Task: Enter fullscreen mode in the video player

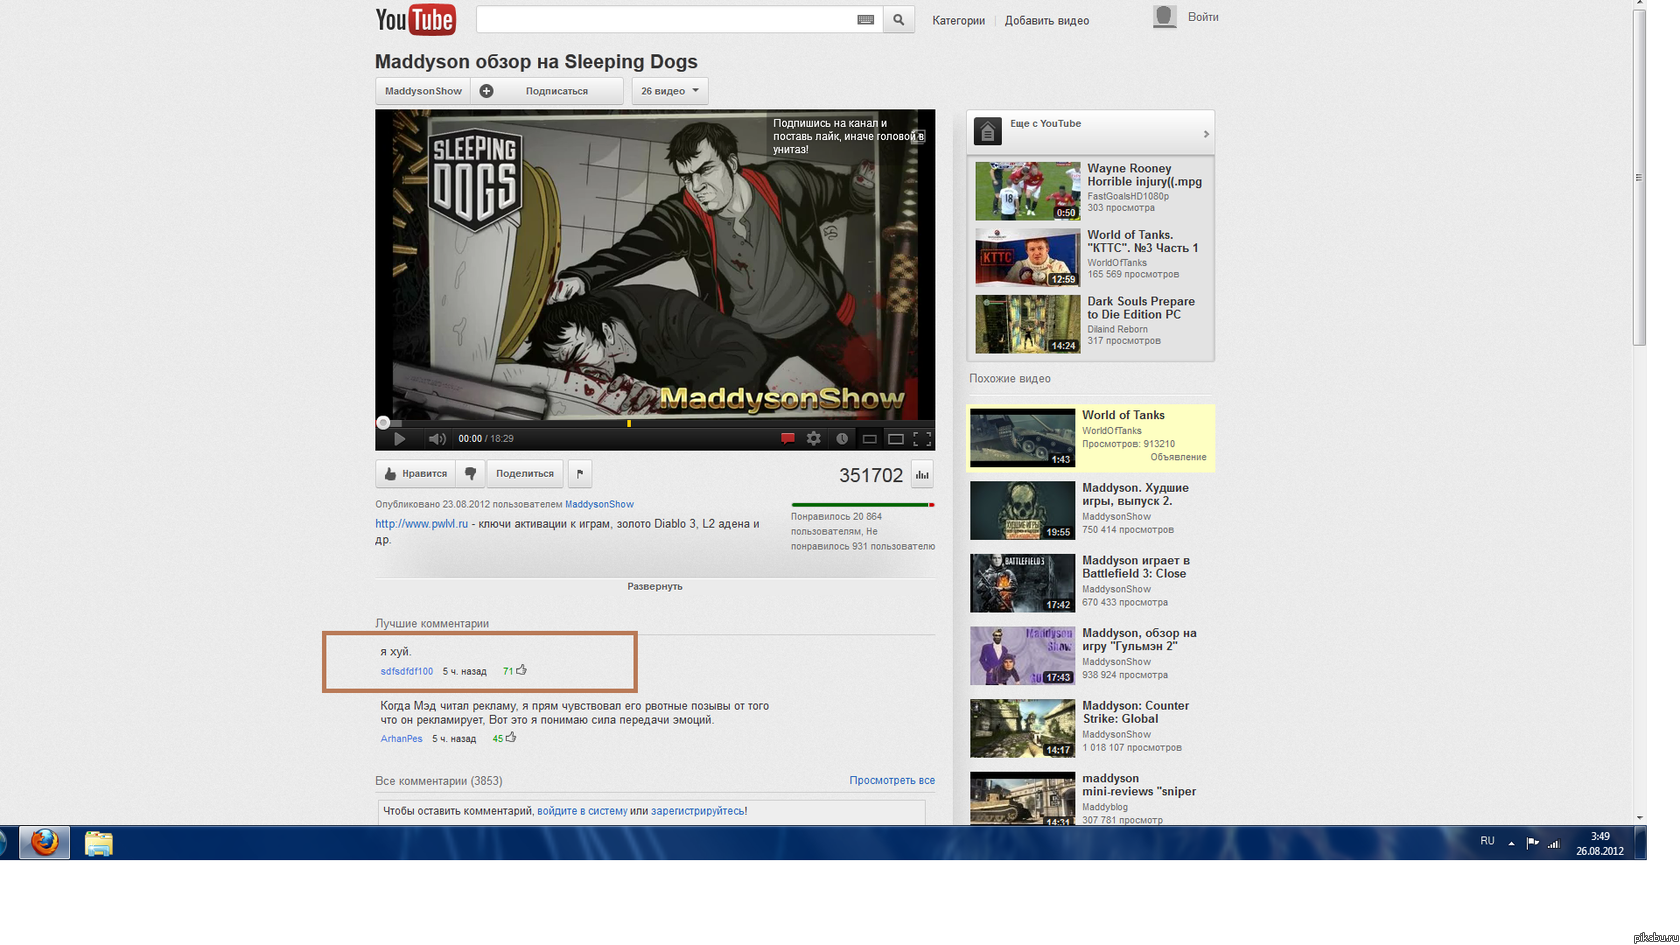Action: coord(922,439)
